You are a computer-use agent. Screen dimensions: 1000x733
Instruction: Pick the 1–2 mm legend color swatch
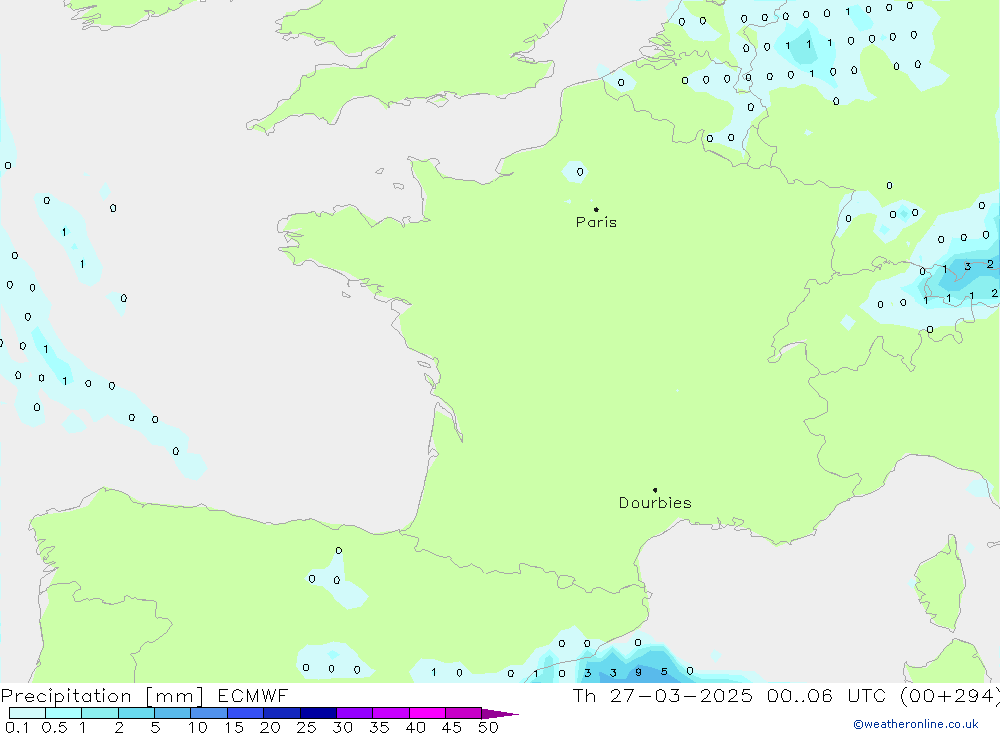coord(99,713)
